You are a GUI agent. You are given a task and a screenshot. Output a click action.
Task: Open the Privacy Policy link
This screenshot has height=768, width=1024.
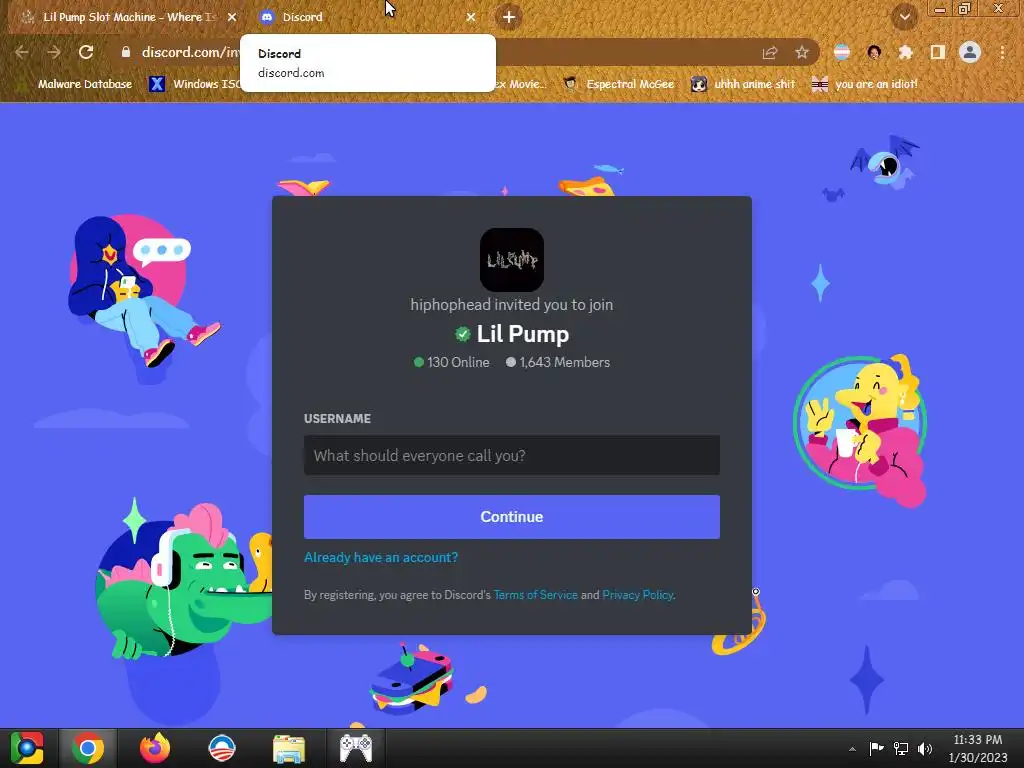(637, 595)
